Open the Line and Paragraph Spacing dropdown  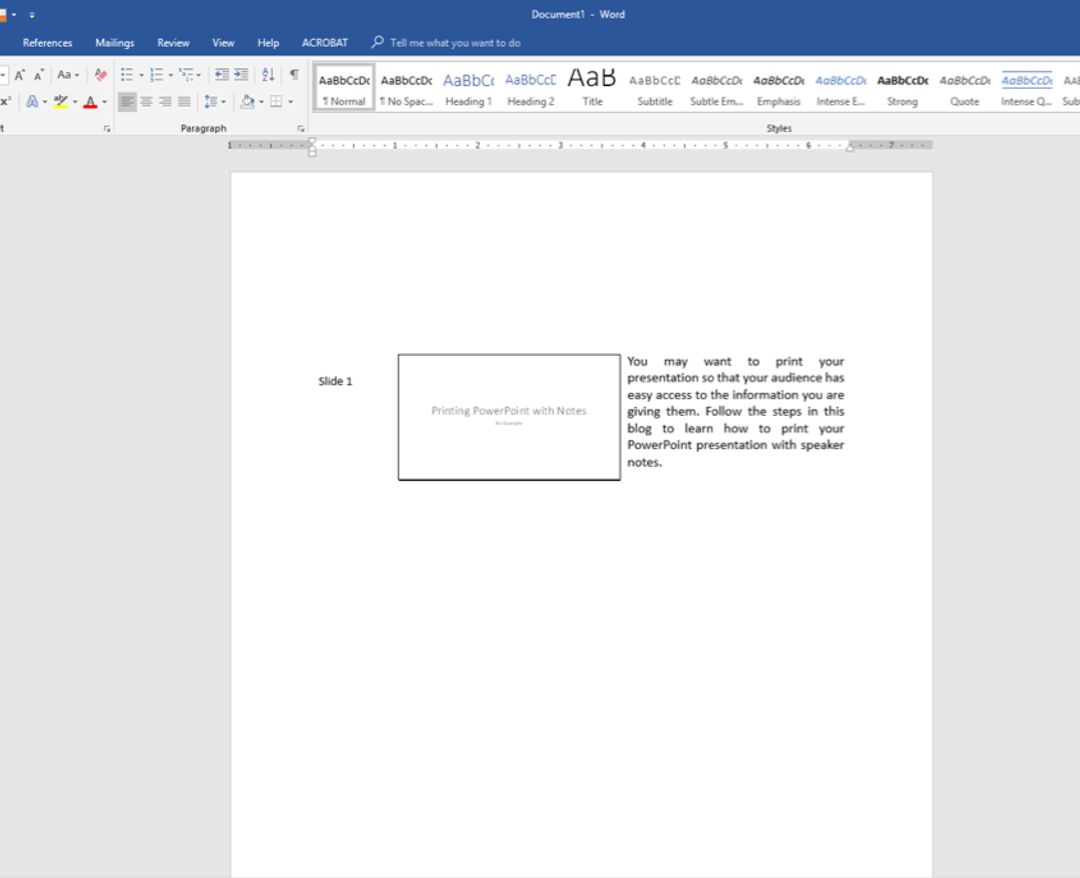212,101
